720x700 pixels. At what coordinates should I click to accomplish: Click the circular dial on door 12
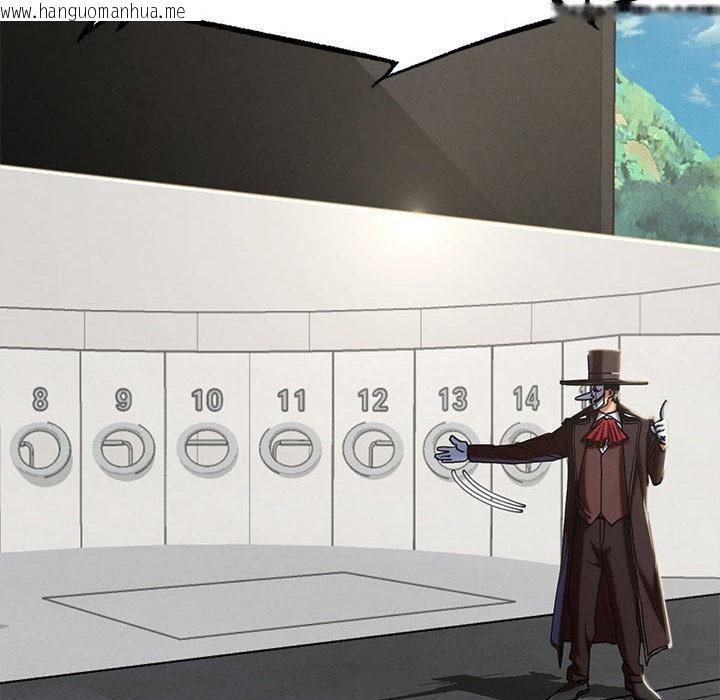[x=373, y=449]
